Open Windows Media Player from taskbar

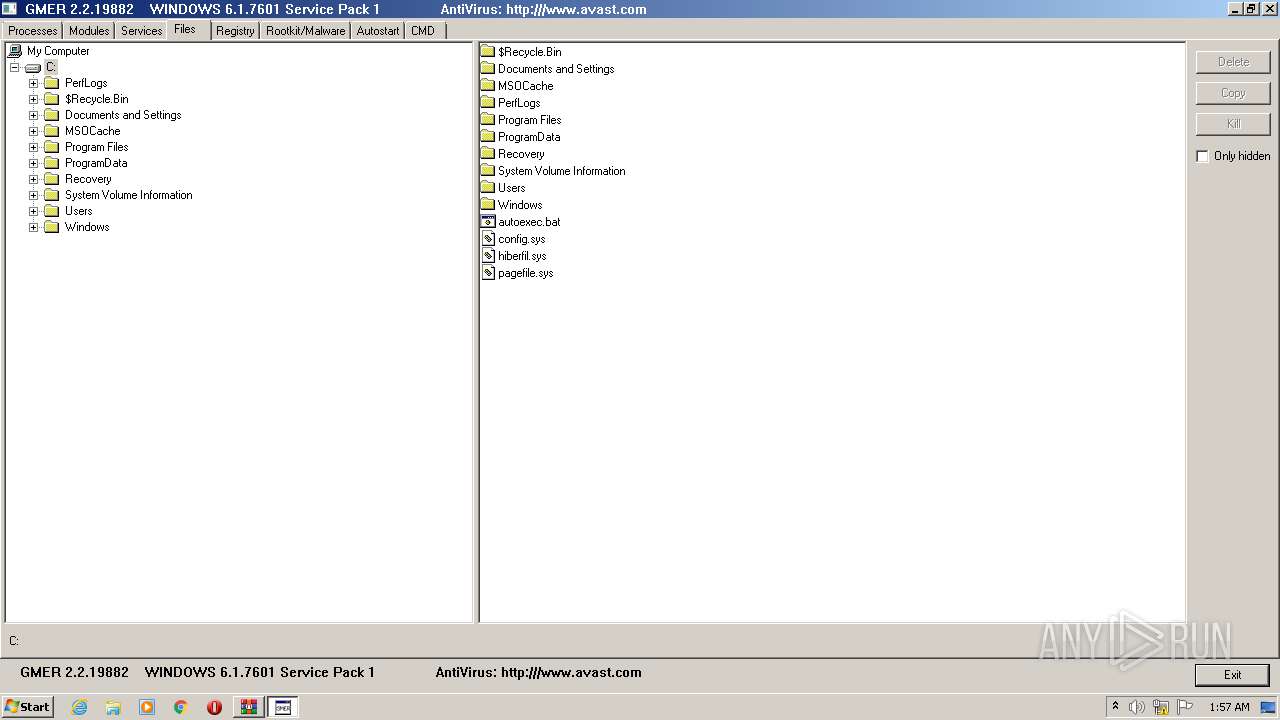point(147,707)
